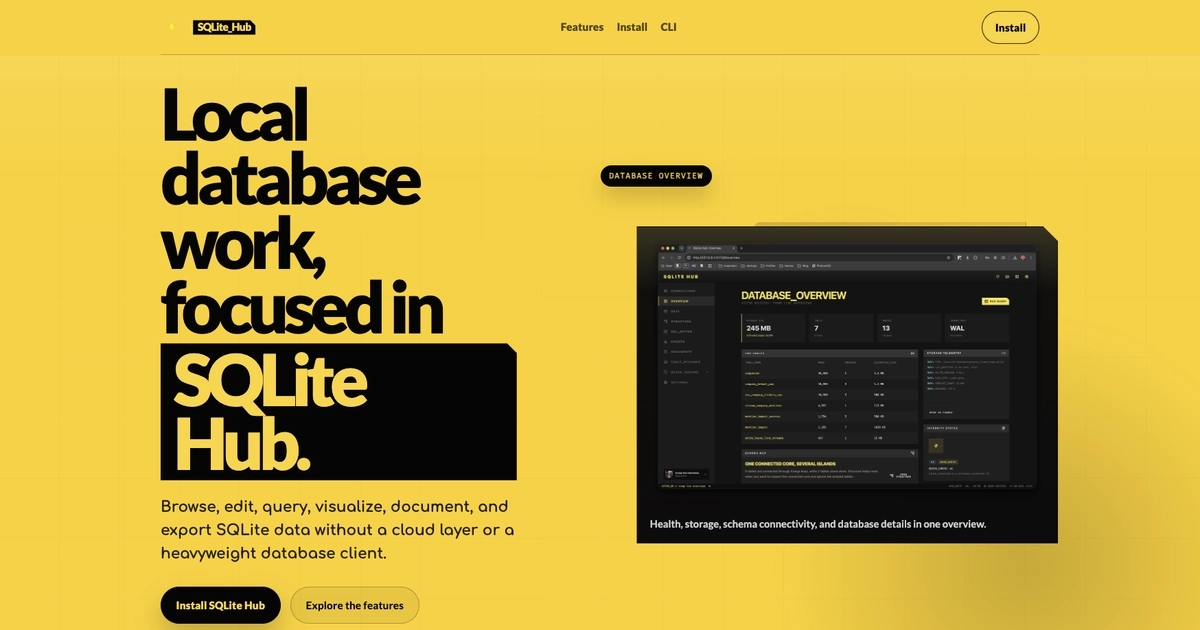Click the highlighted "SQLite Hub." headline text
This screenshot has height=630, width=1200.
point(338,412)
